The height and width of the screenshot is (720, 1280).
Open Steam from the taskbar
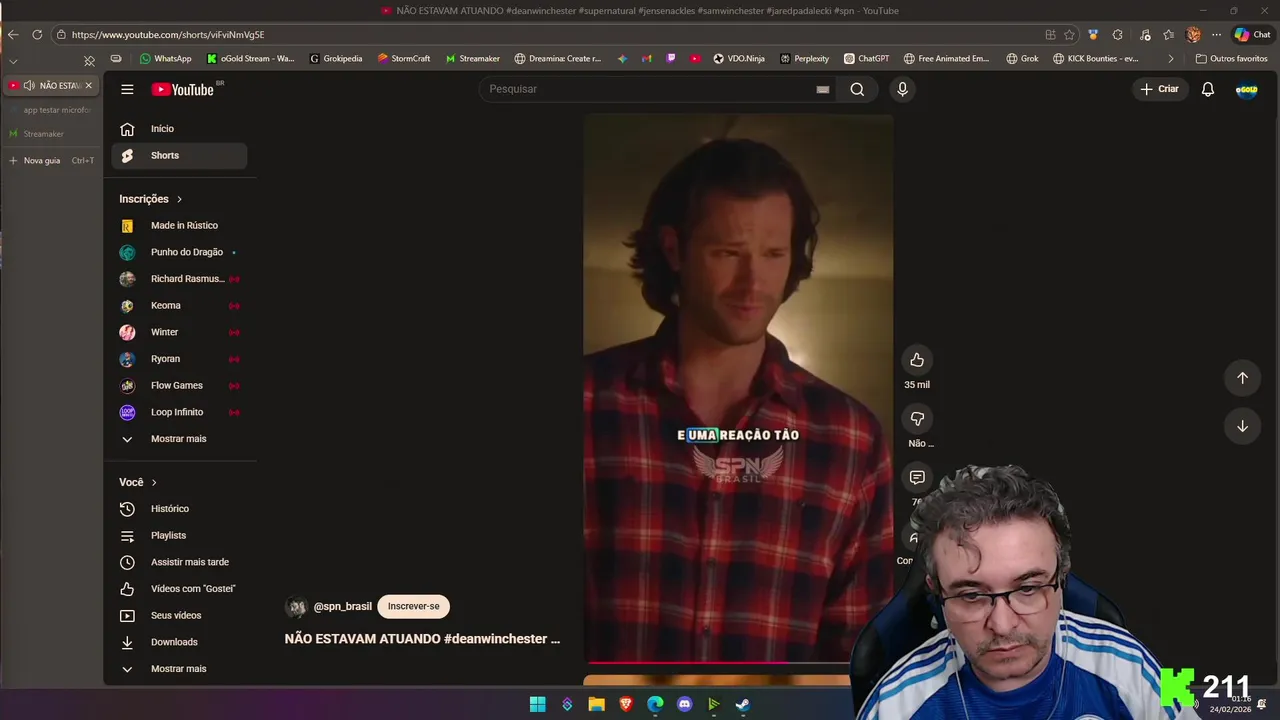pyautogui.click(x=743, y=704)
